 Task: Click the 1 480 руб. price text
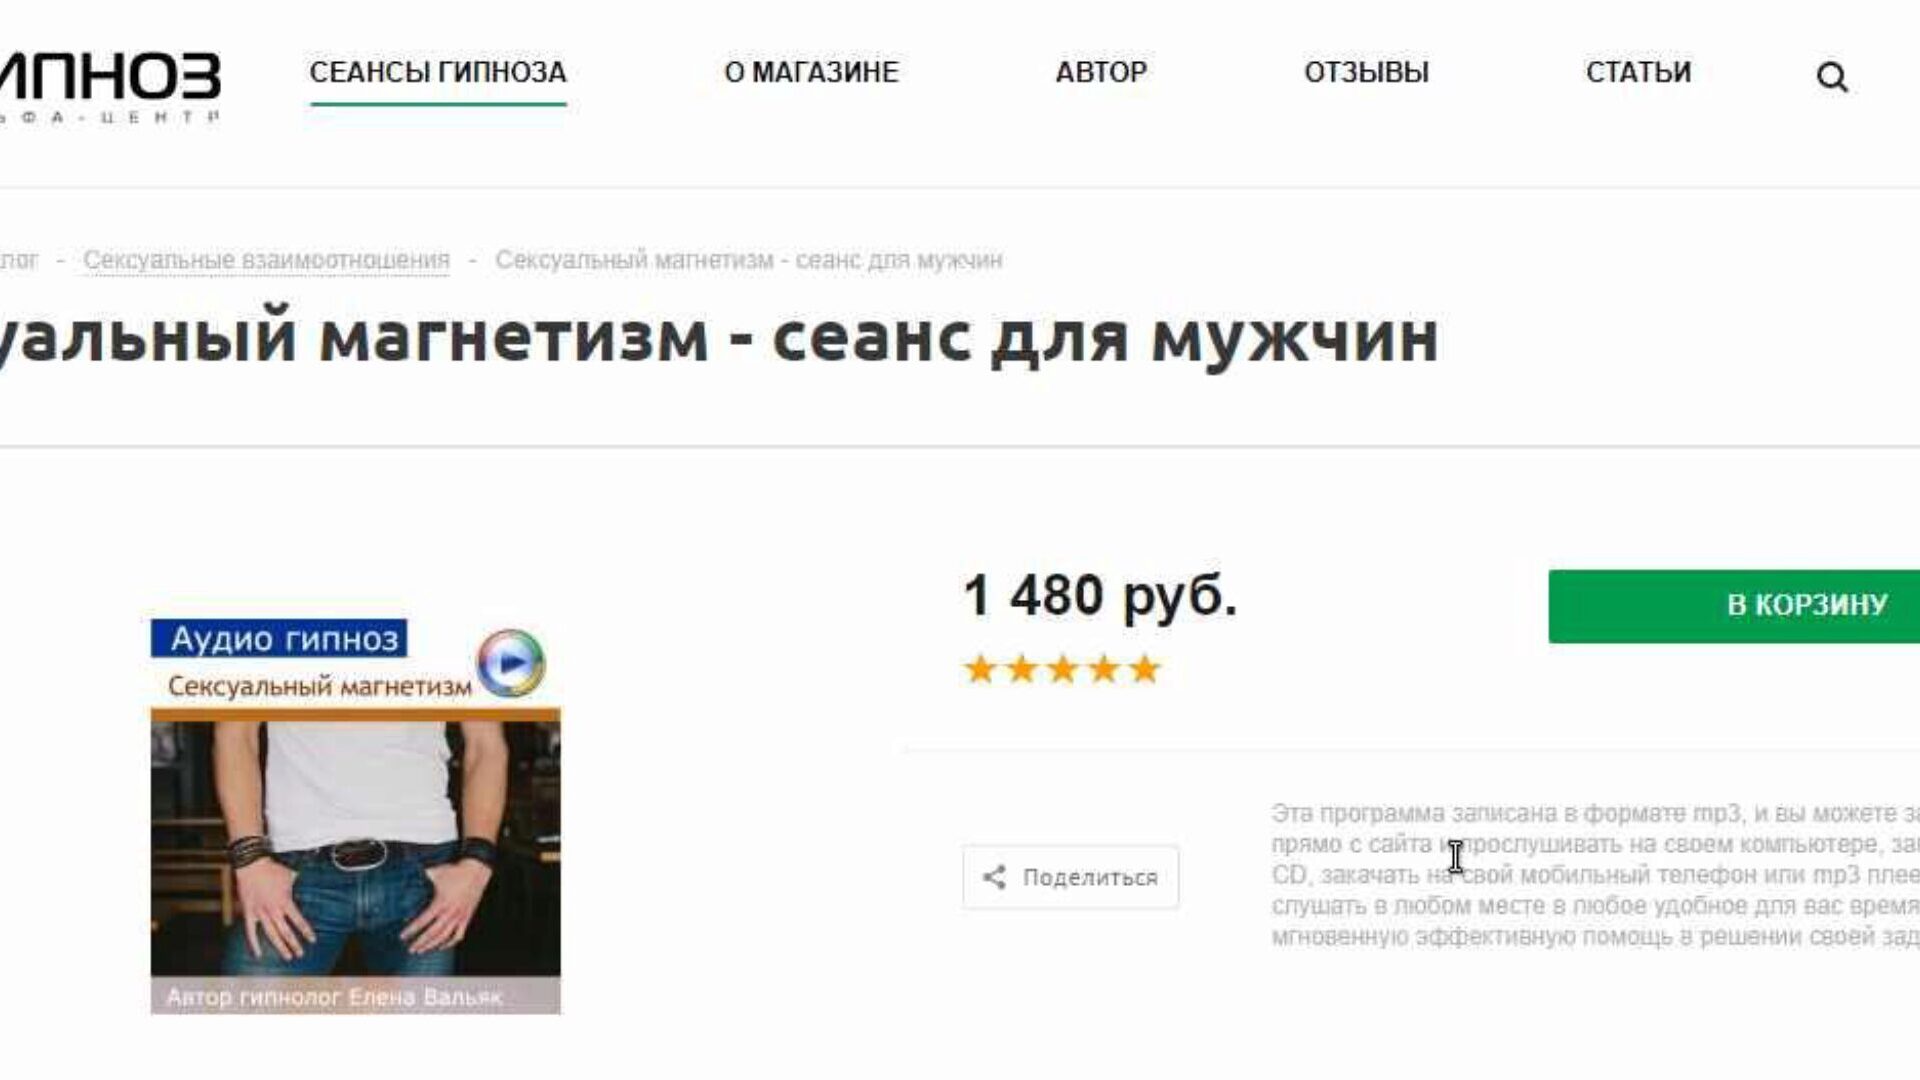click(1100, 596)
